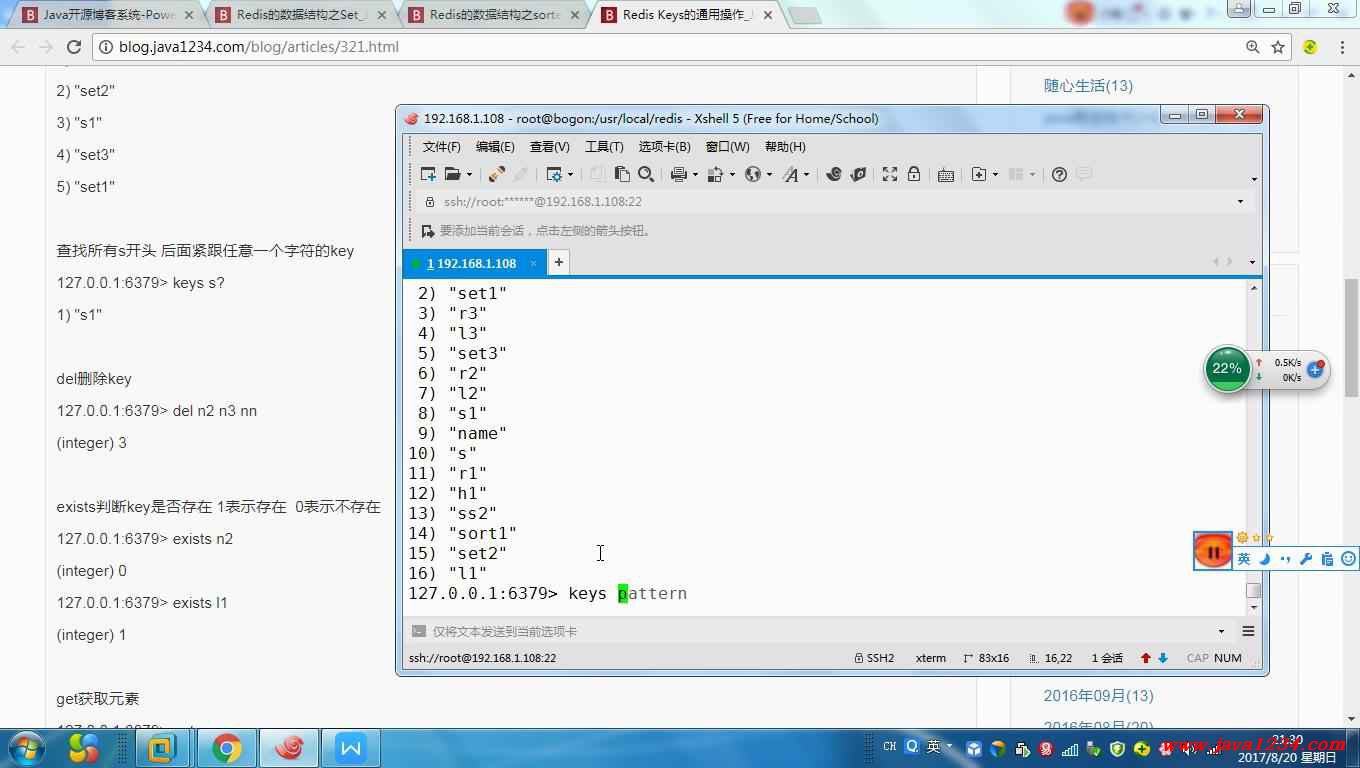Click the lock screen padlock icon
Screen dimensions: 1360x768
pos(914,174)
